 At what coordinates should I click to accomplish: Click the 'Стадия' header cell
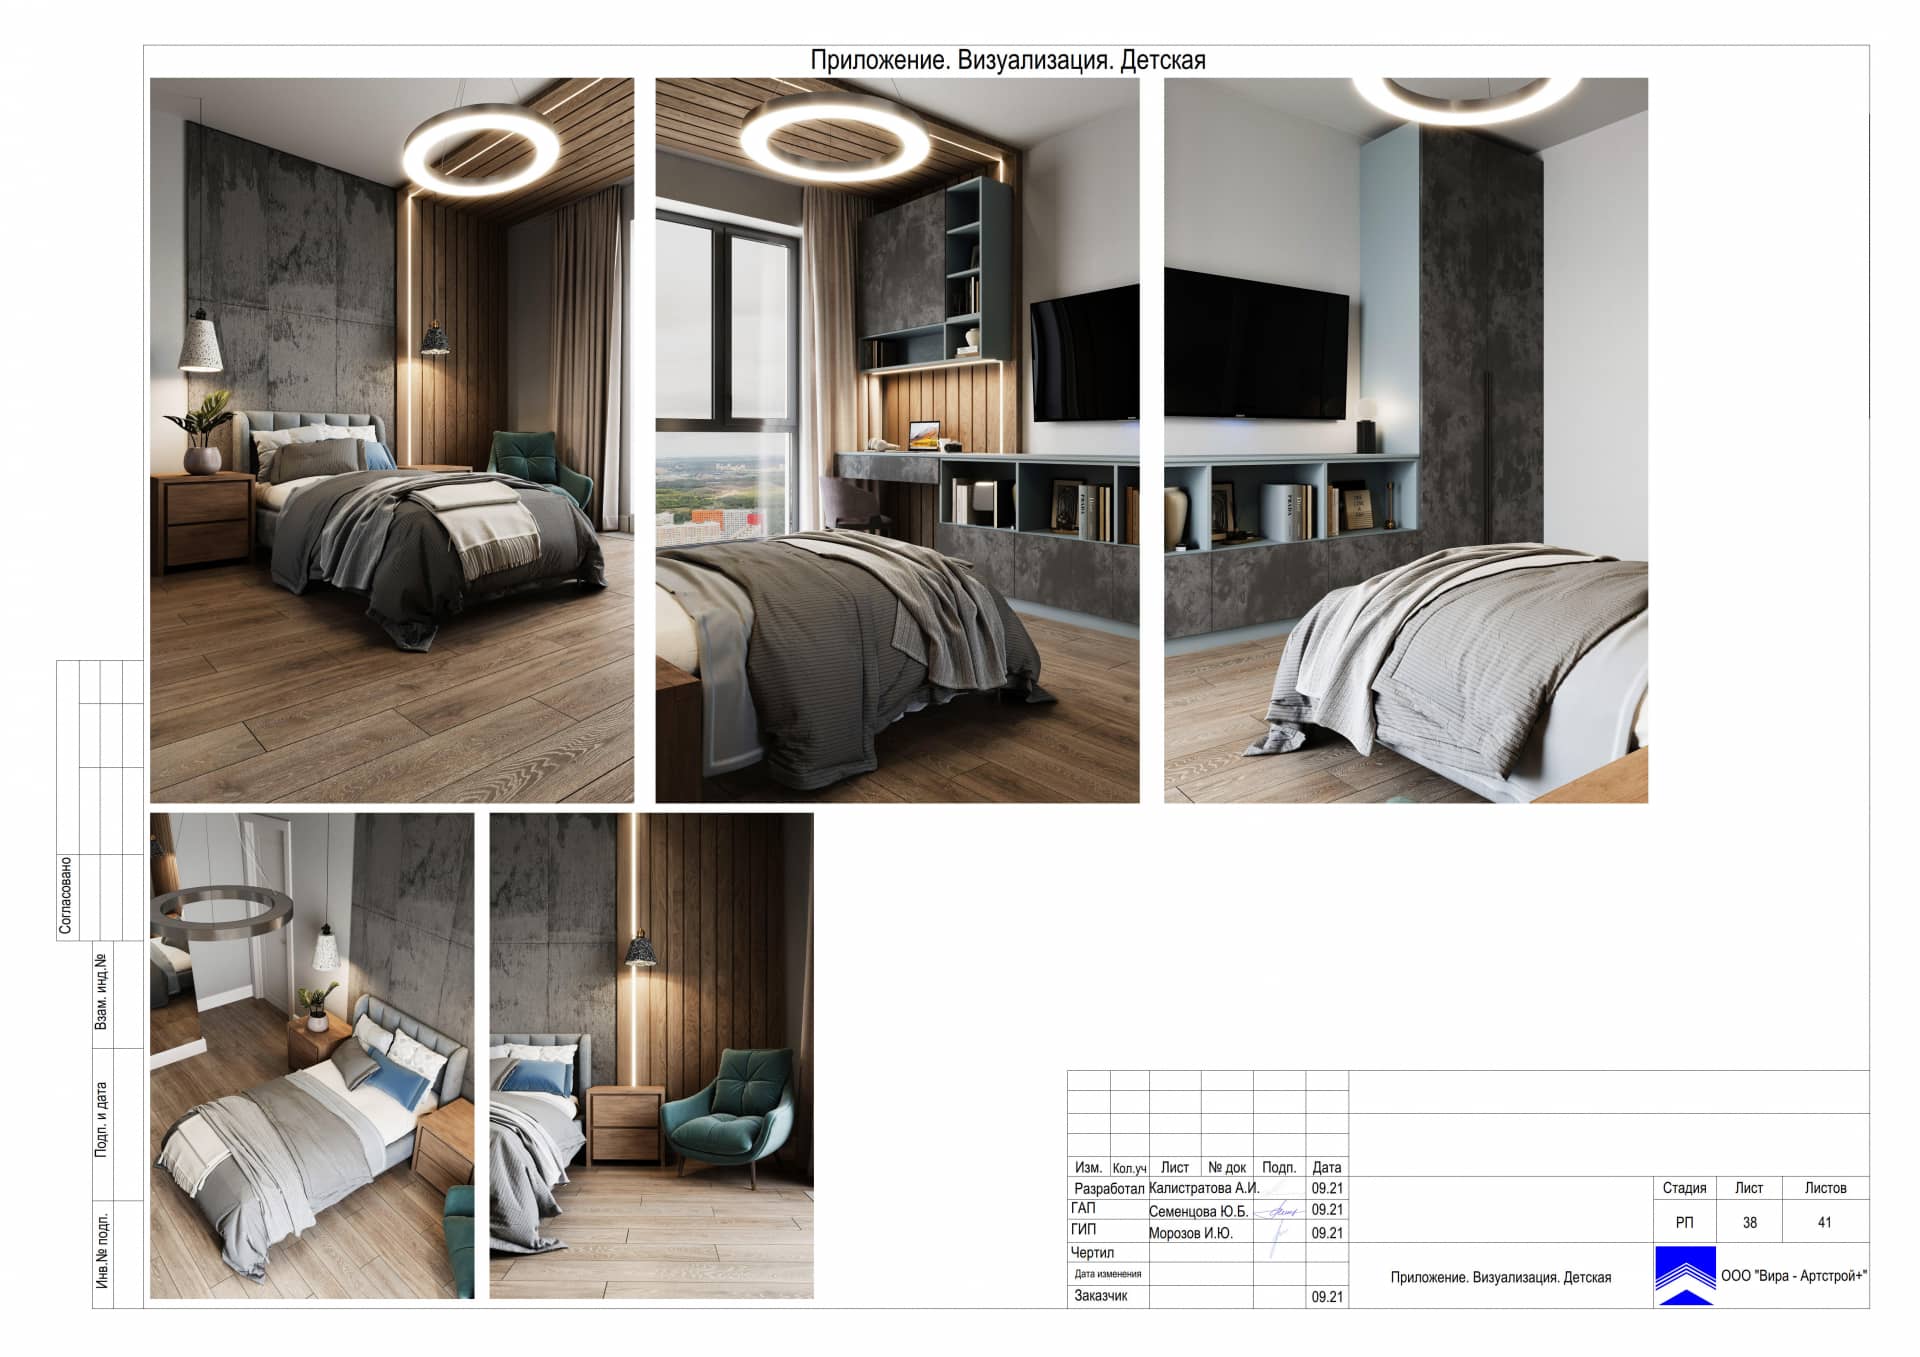tap(1684, 1188)
